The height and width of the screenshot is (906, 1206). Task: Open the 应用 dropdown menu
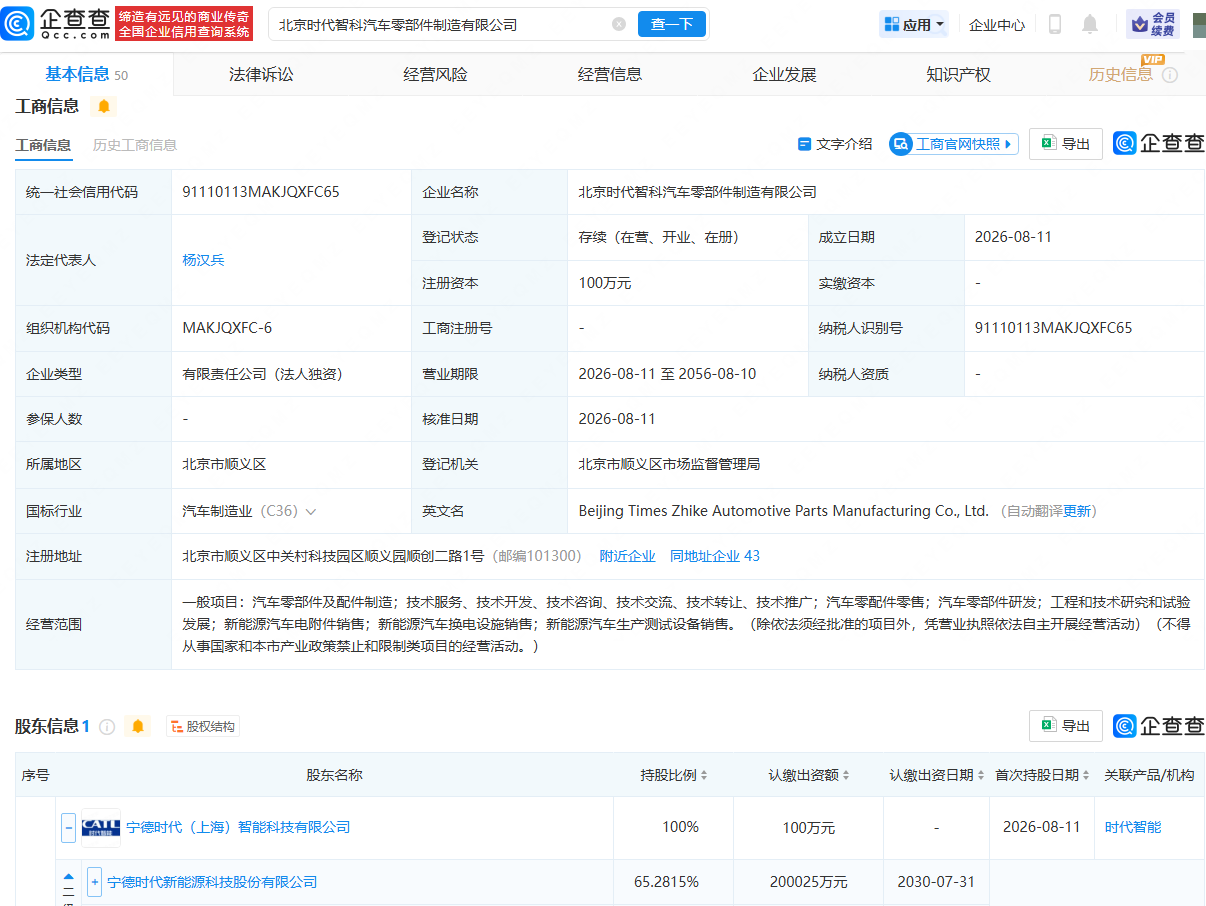[x=913, y=24]
